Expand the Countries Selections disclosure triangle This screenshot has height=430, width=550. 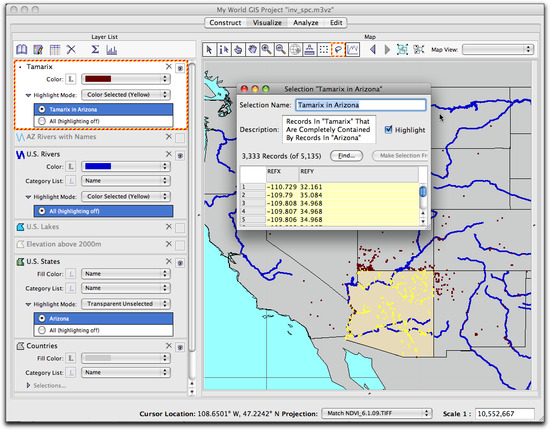(28, 385)
